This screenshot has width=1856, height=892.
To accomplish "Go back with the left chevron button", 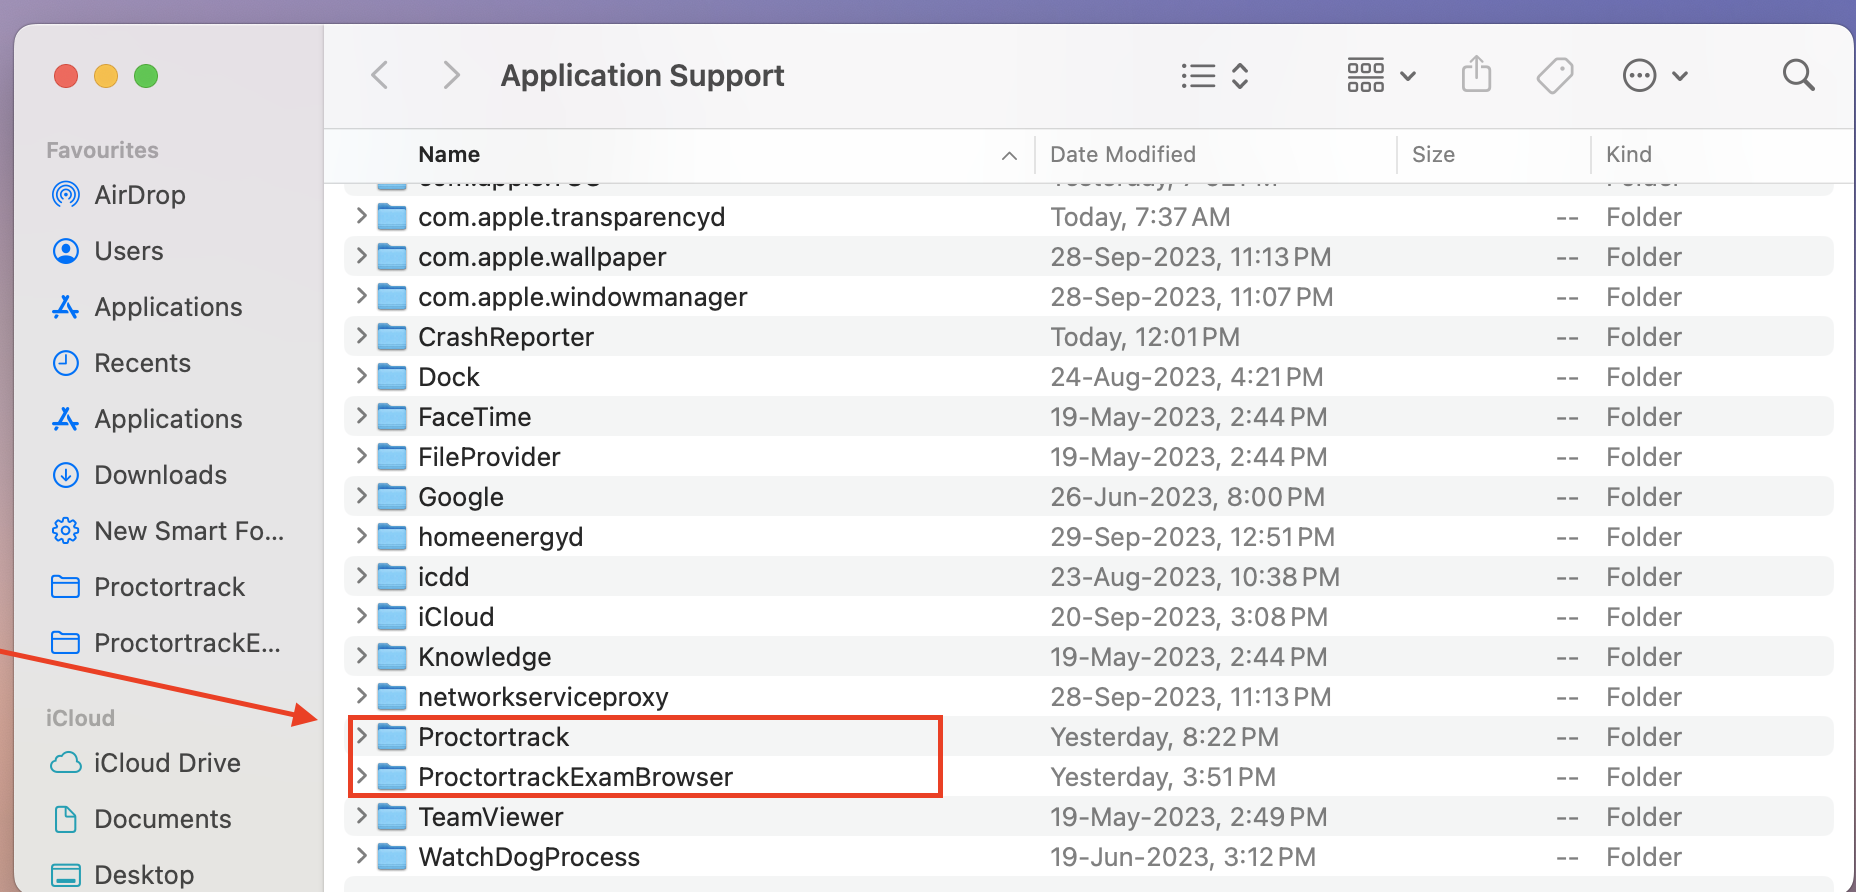I will tap(380, 75).
